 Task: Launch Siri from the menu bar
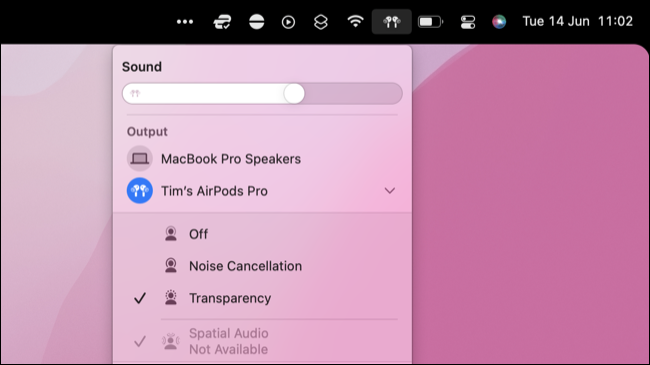(499, 22)
